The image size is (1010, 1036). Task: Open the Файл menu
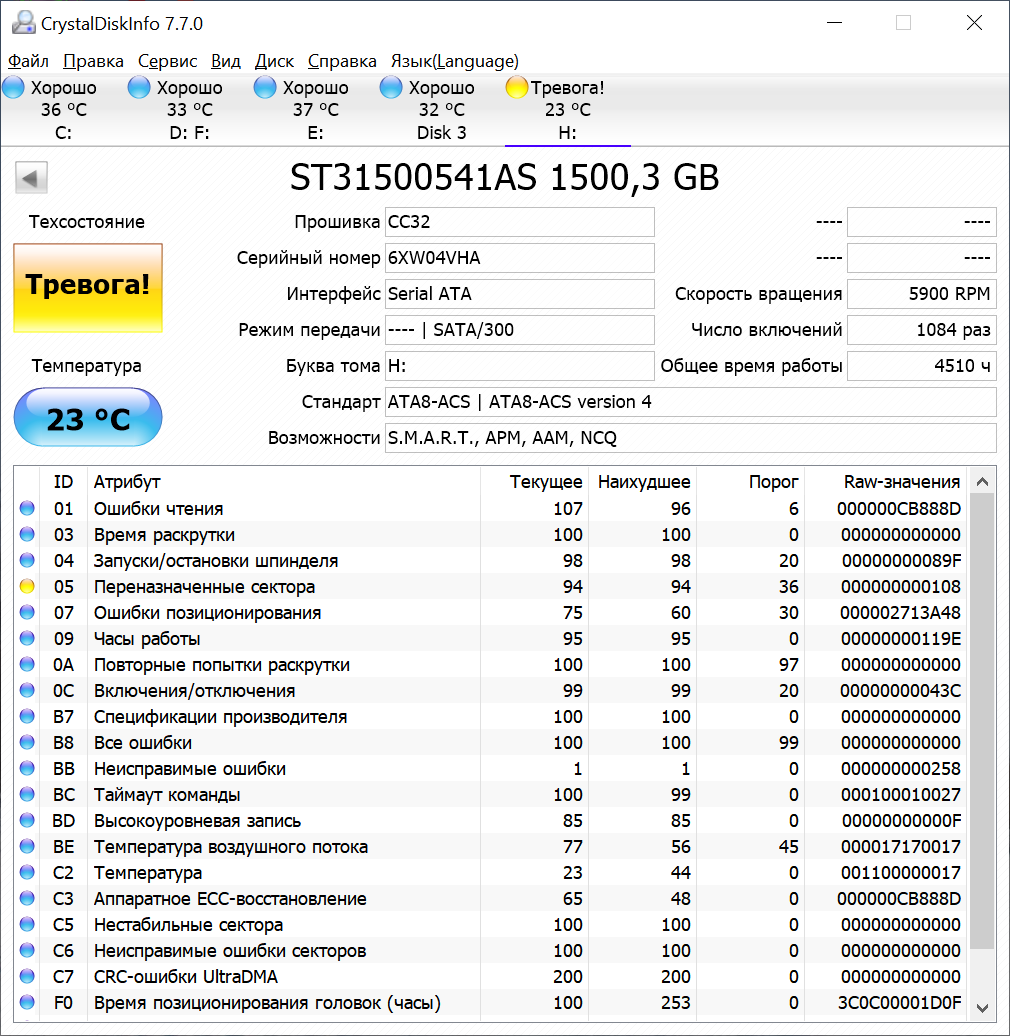click(x=28, y=61)
